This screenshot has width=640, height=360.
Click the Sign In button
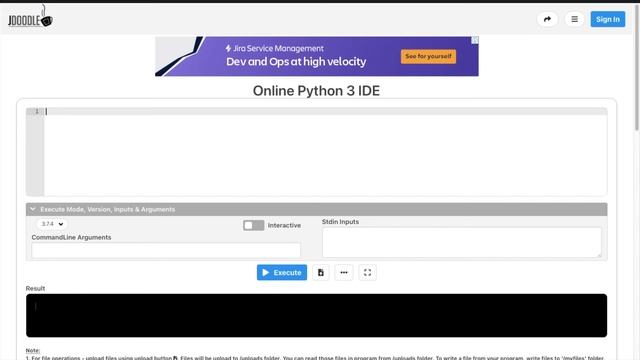[607, 19]
